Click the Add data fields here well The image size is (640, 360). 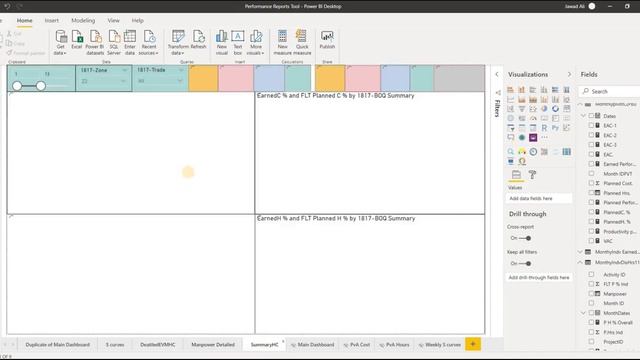tap(539, 198)
